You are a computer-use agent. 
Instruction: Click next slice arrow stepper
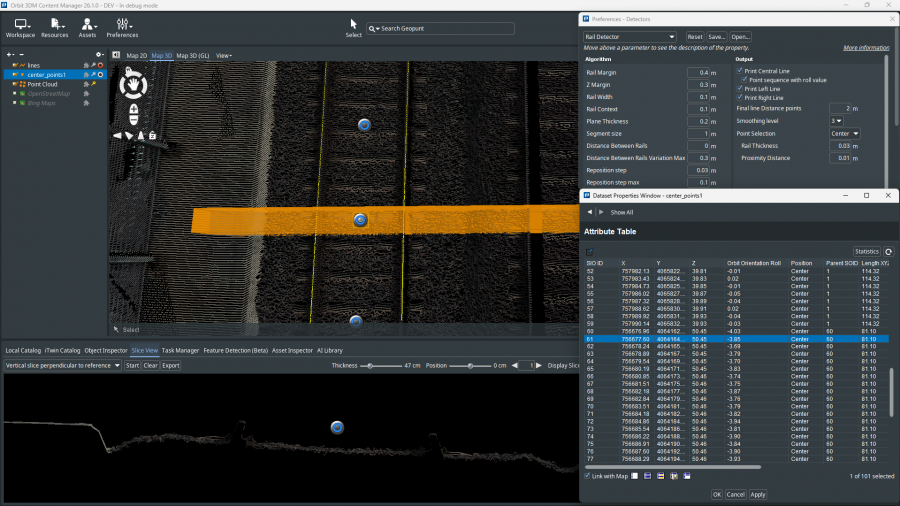[x=538, y=365]
